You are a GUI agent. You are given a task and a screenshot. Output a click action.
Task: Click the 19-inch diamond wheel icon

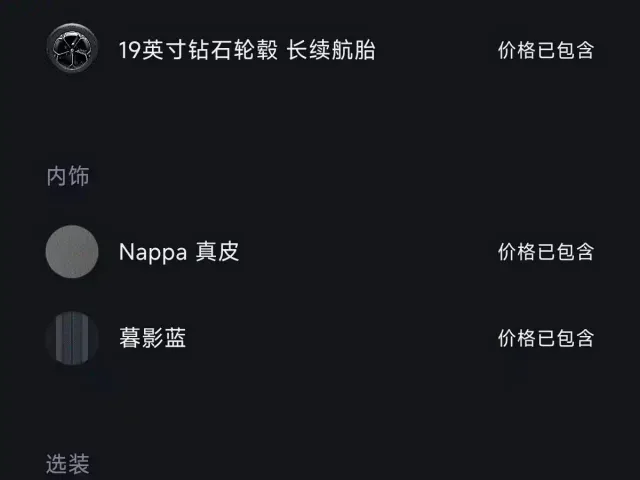click(72, 48)
